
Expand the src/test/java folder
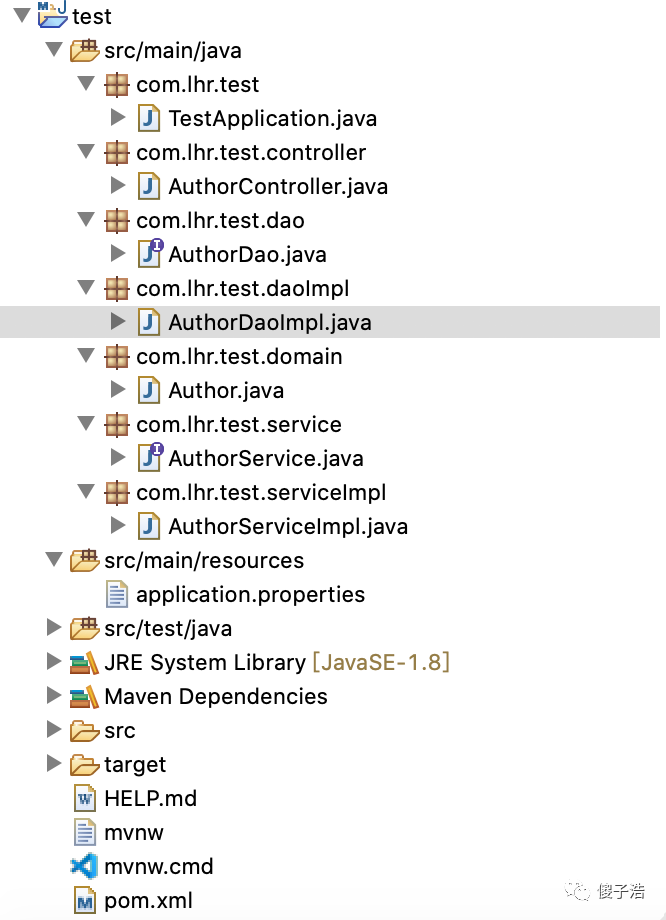pyautogui.click(x=54, y=627)
